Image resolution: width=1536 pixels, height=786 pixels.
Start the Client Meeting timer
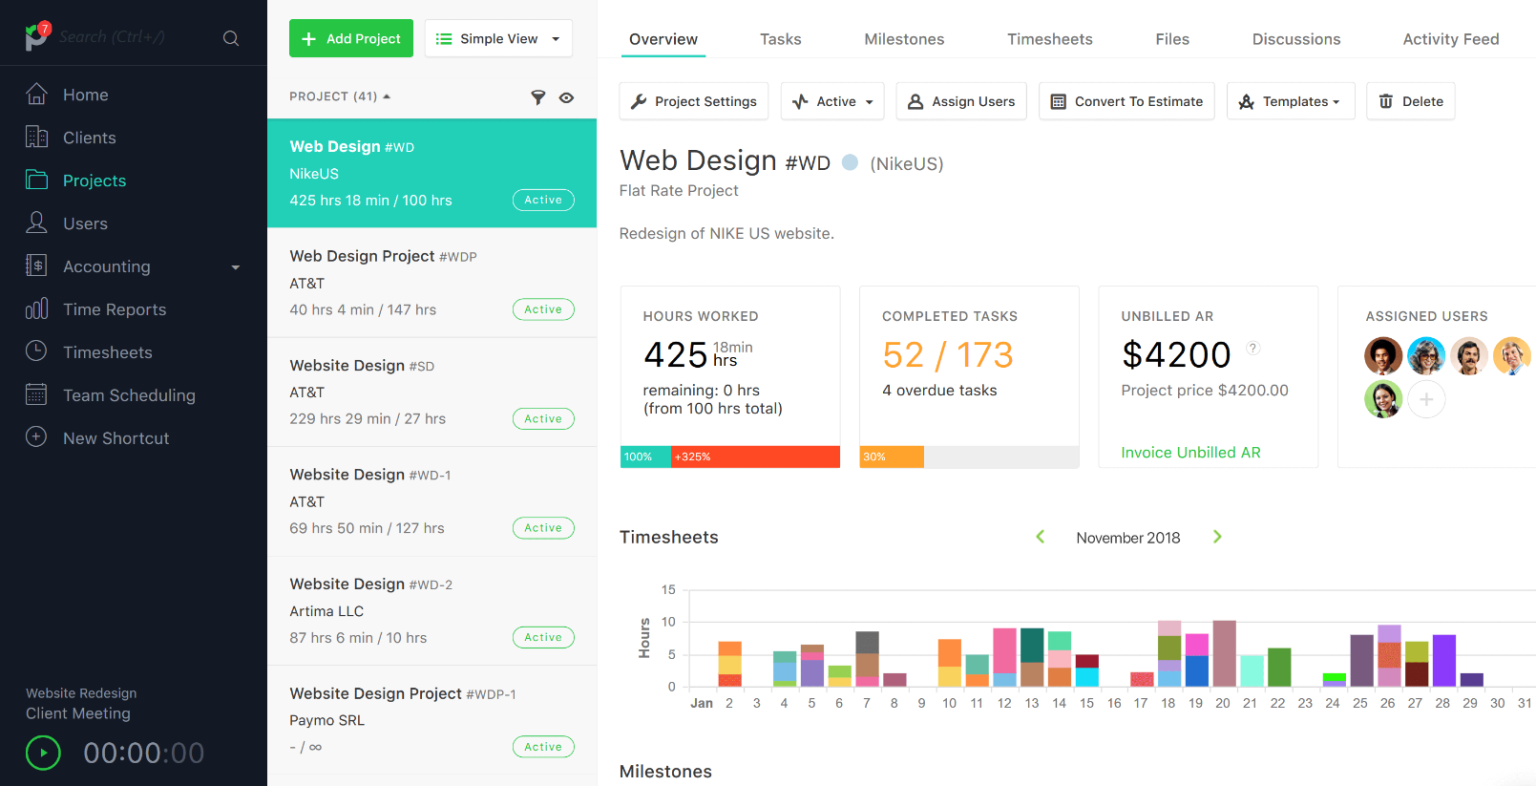point(43,752)
